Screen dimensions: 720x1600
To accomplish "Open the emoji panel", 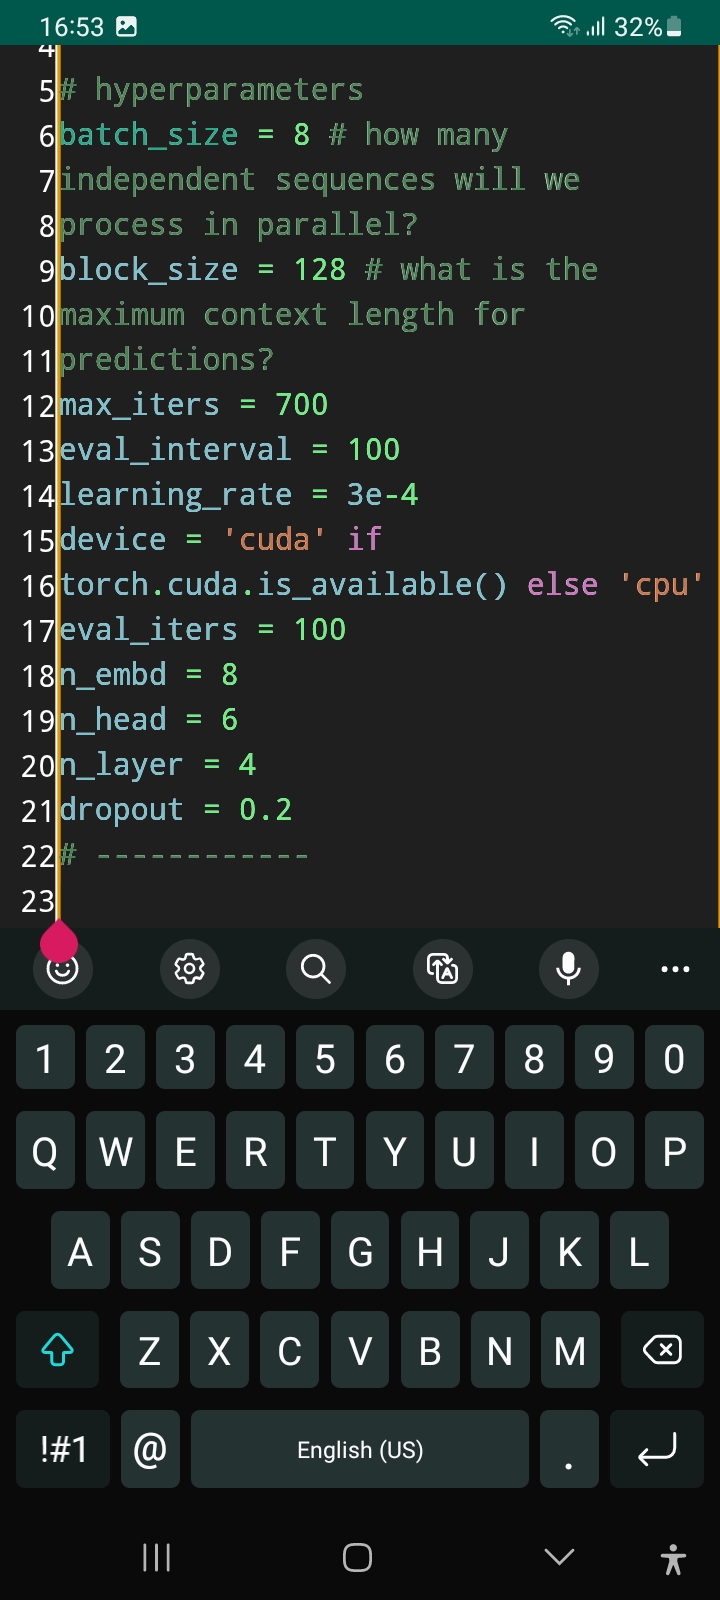I will (x=62, y=969).
